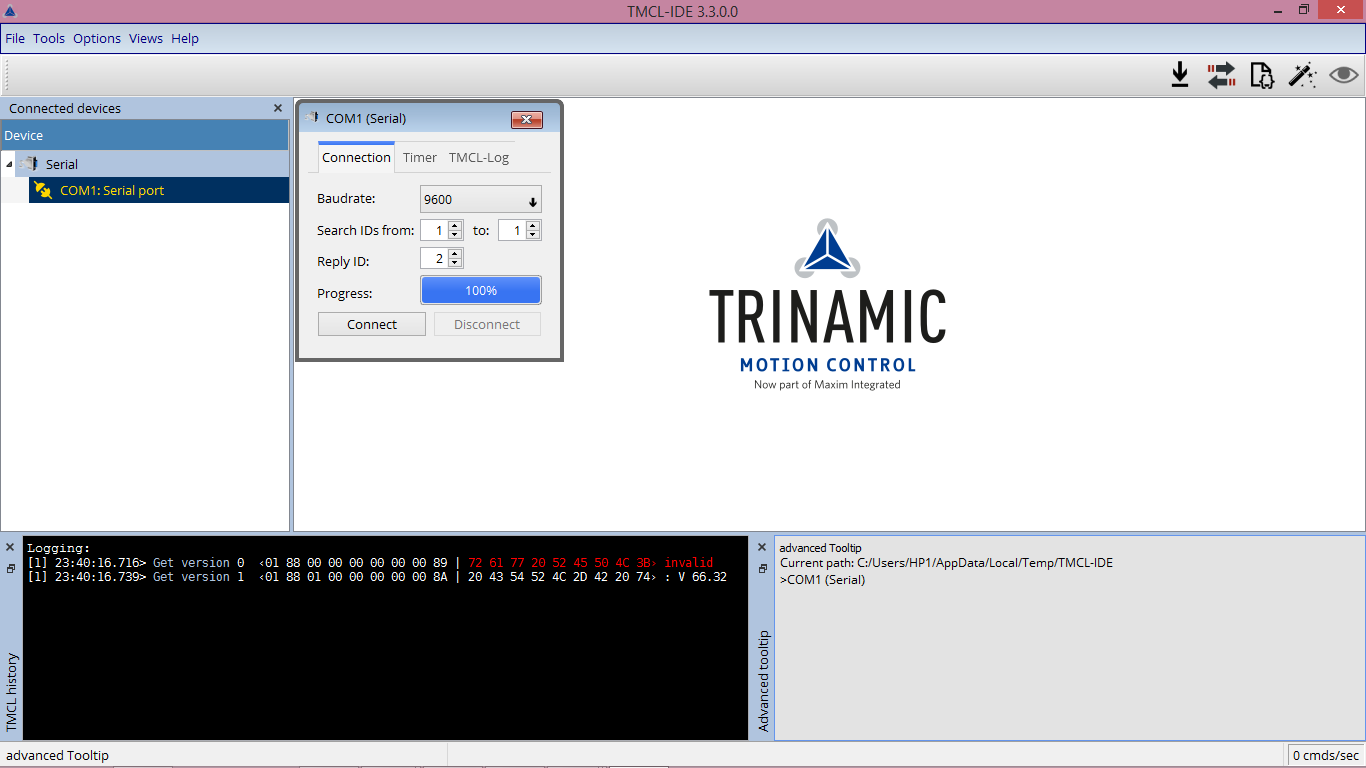Switch to the Timer tab
The image size is (1366, 768).
pyautogui.click(x=419, y=157)
